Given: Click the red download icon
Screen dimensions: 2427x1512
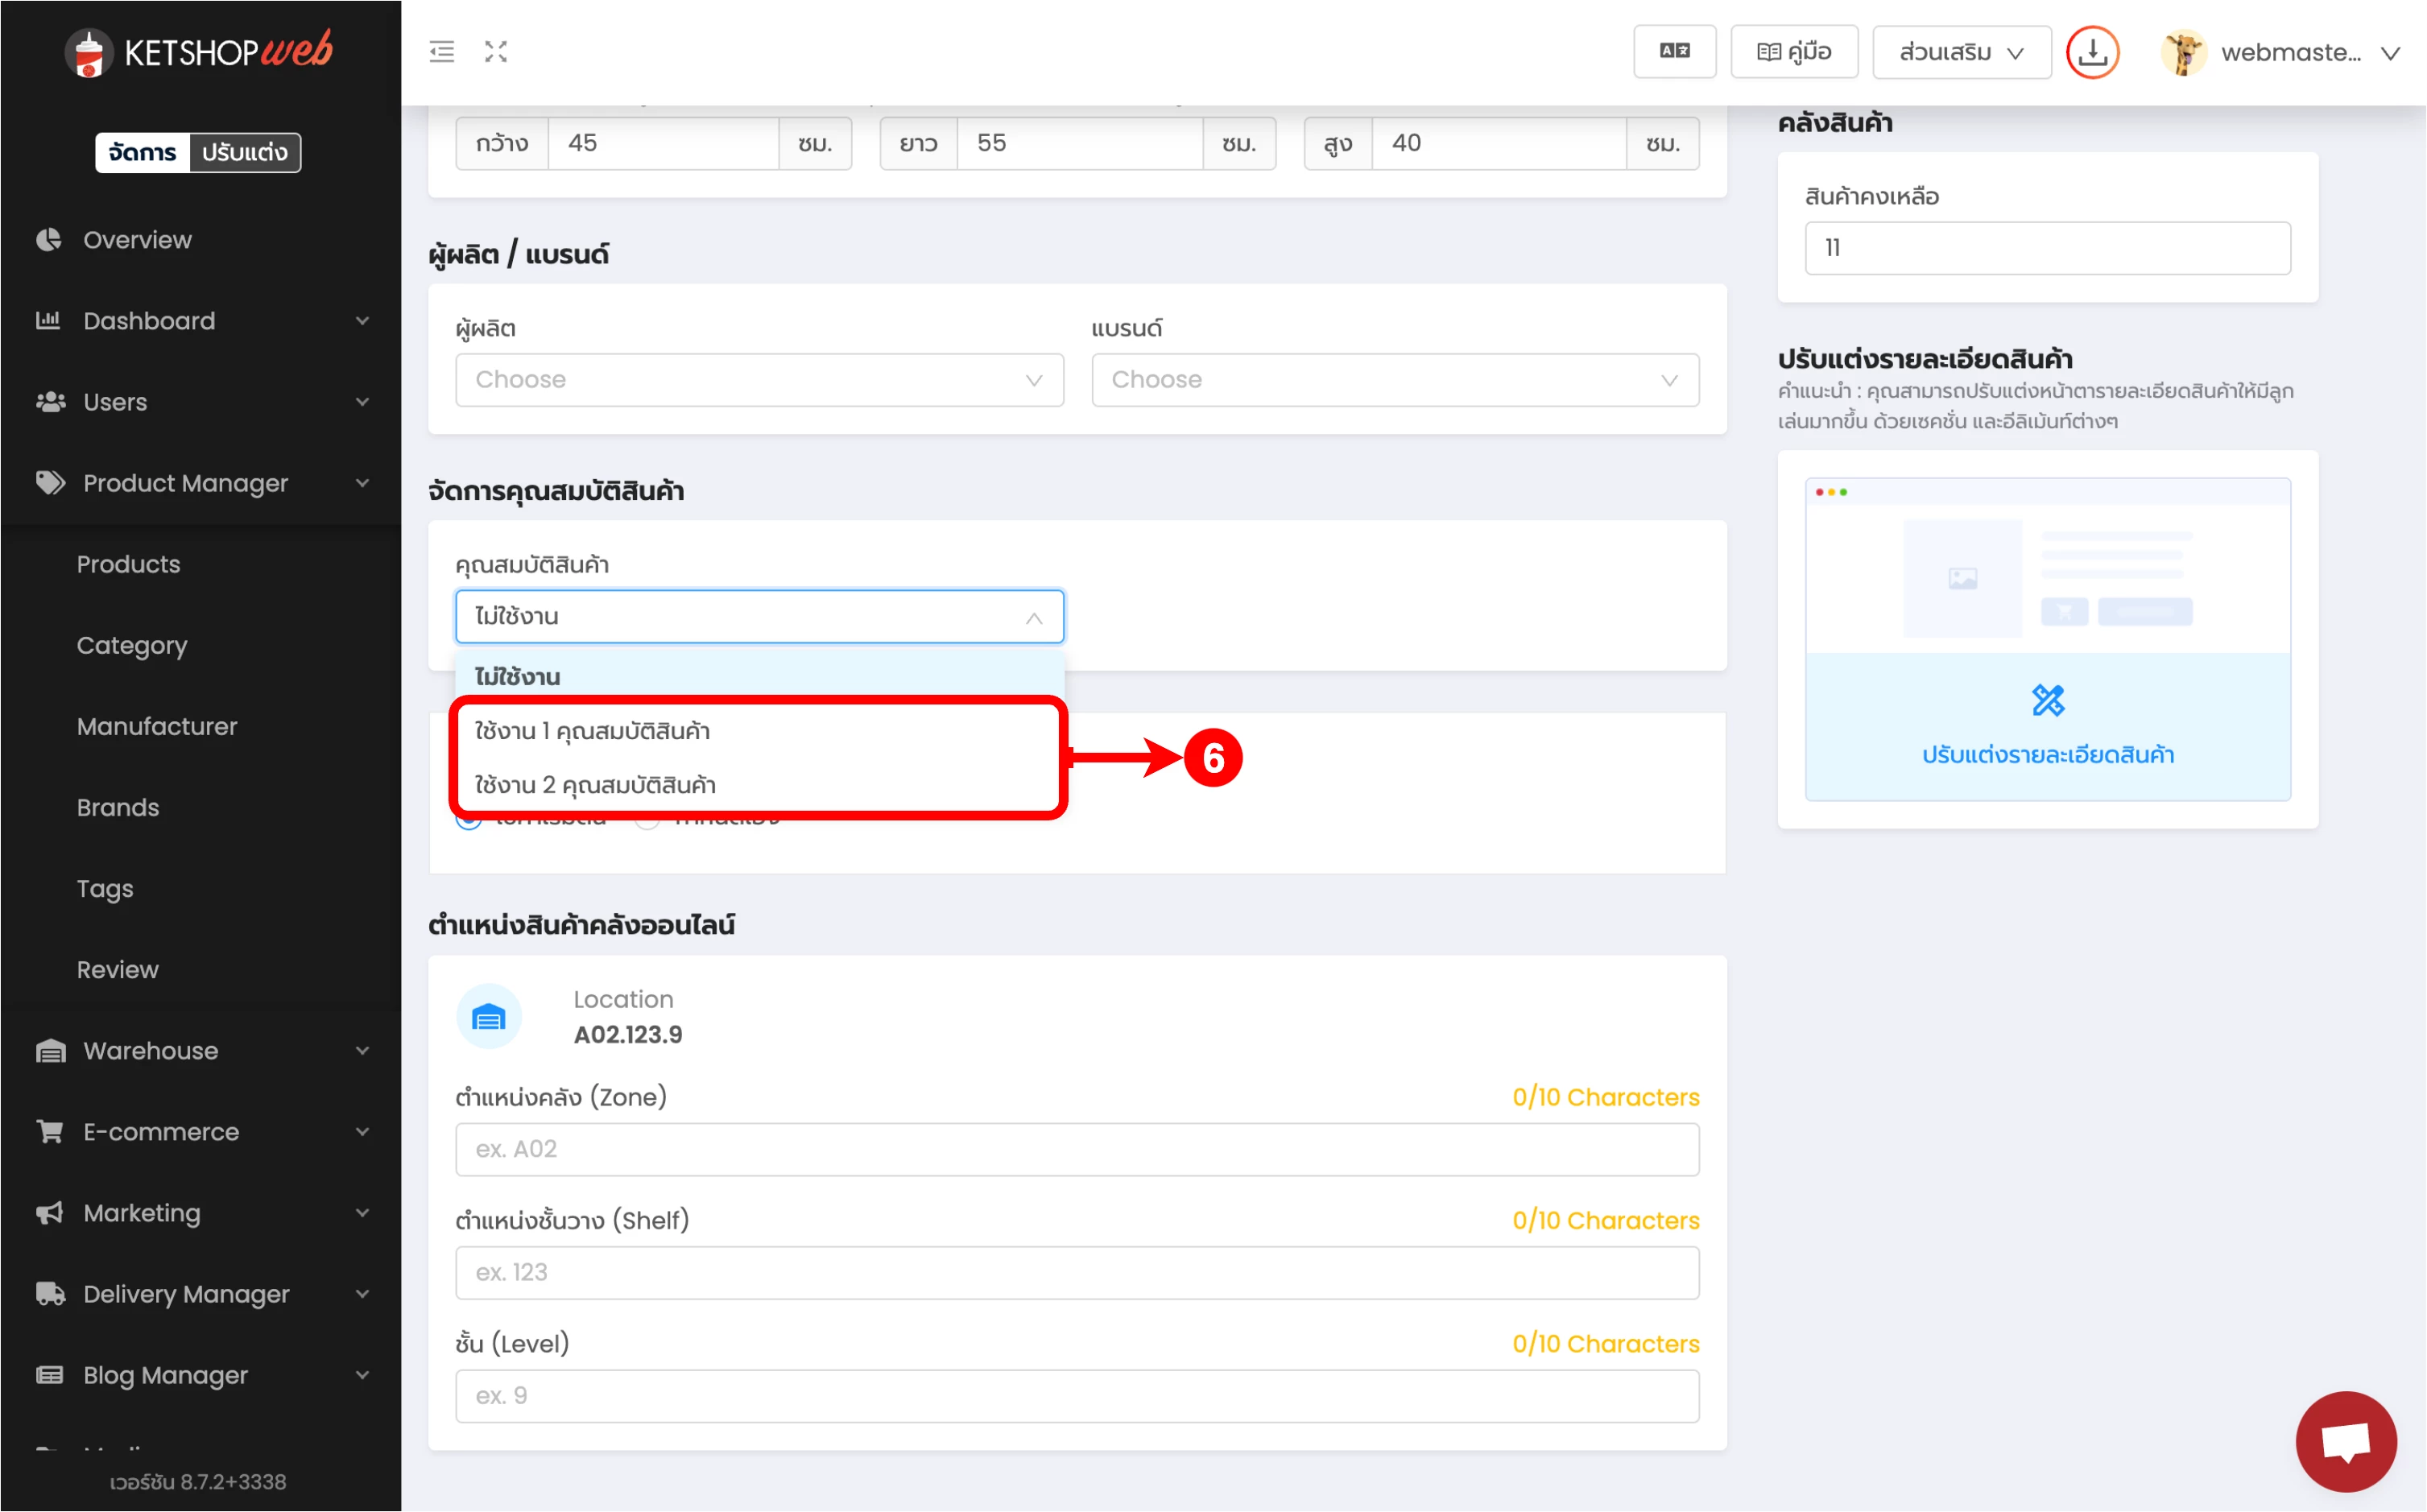Looking at the screenshot, I should coord(2092,52).
